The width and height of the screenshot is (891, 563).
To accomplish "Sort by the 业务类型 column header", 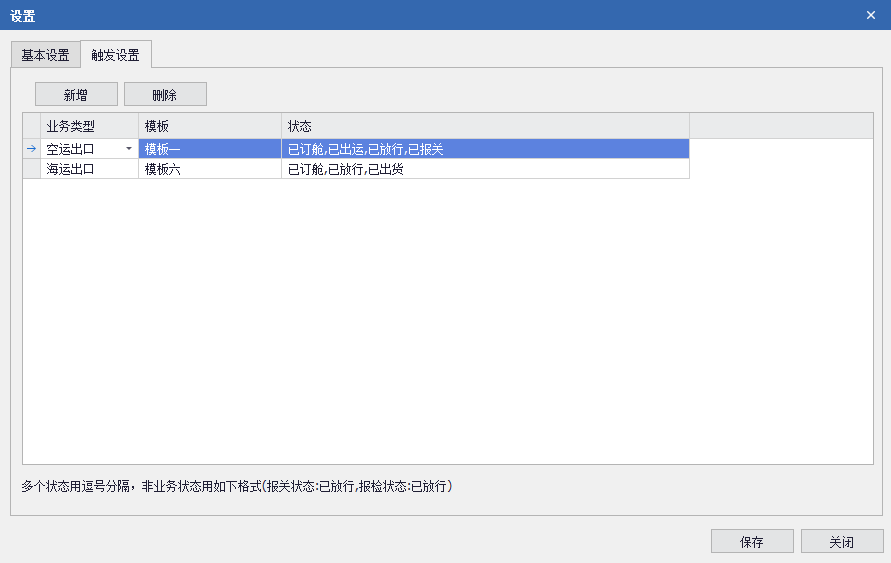I will 89,126.
